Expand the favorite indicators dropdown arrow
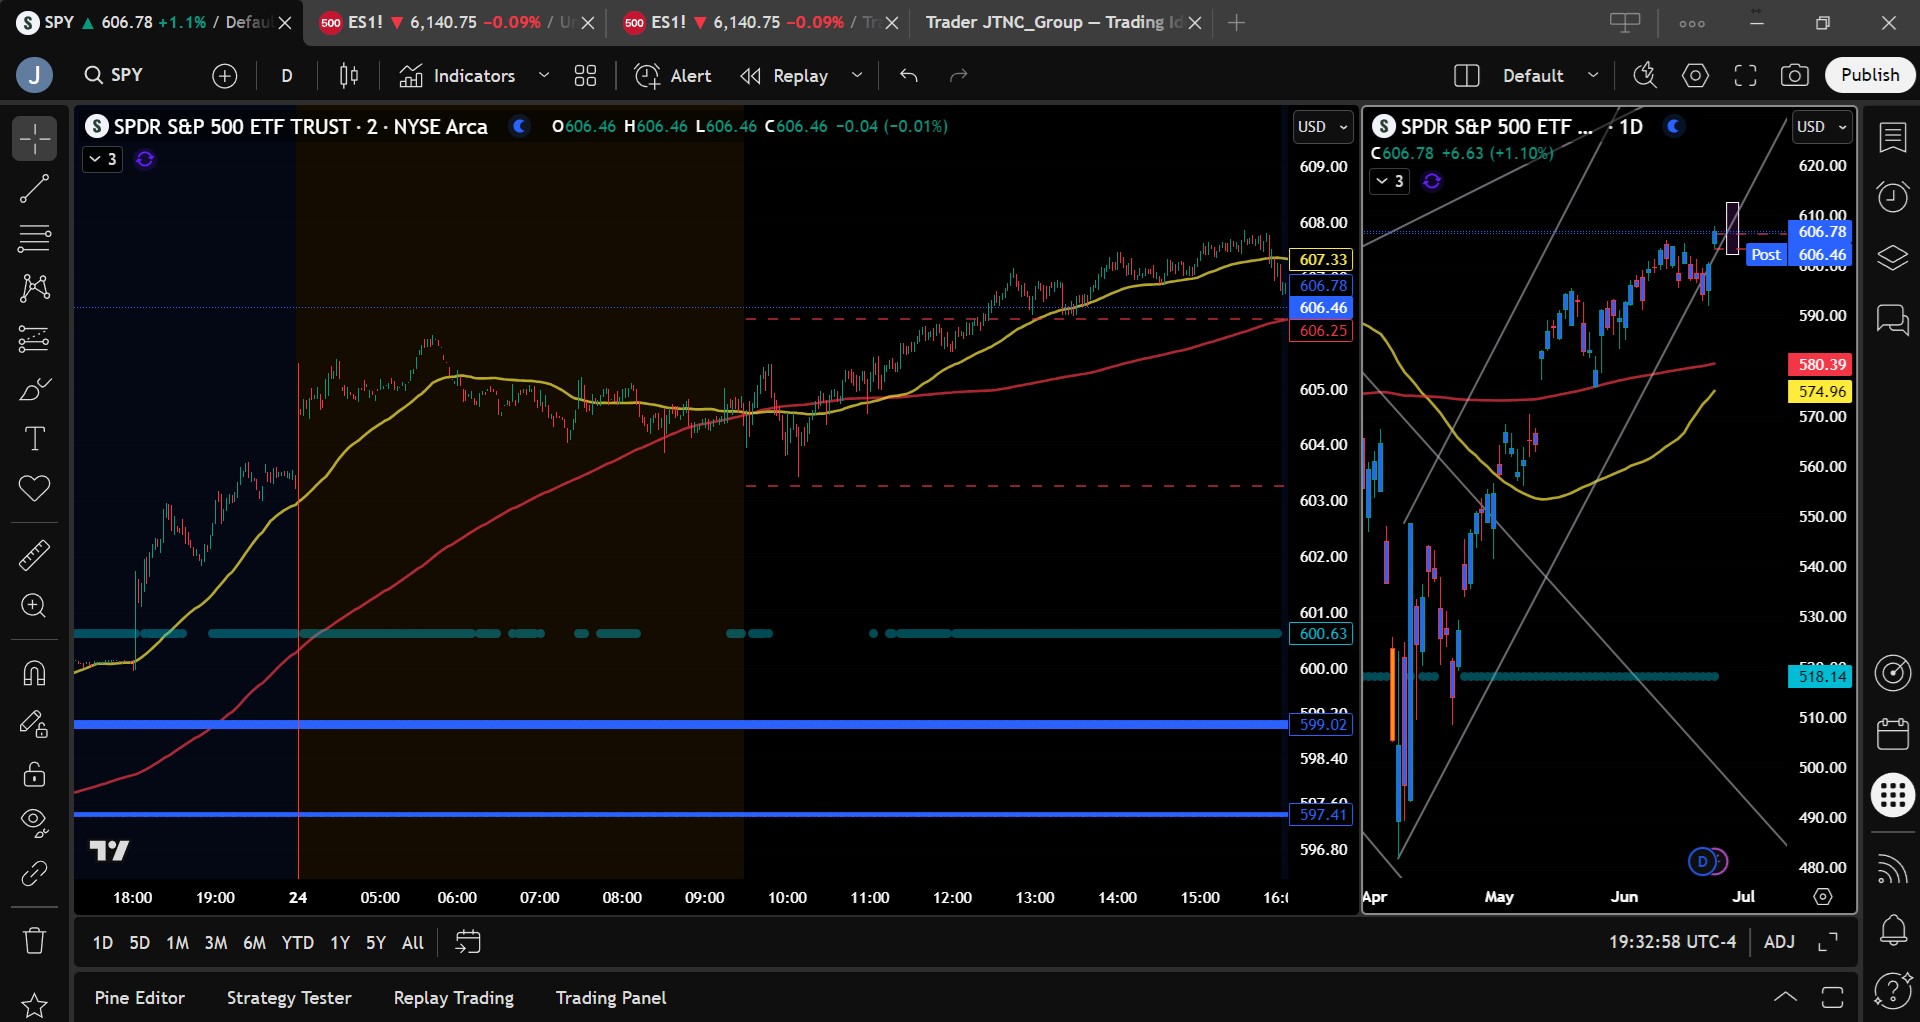This screenshot has height=1022, width=1920. tap(544, 75)
